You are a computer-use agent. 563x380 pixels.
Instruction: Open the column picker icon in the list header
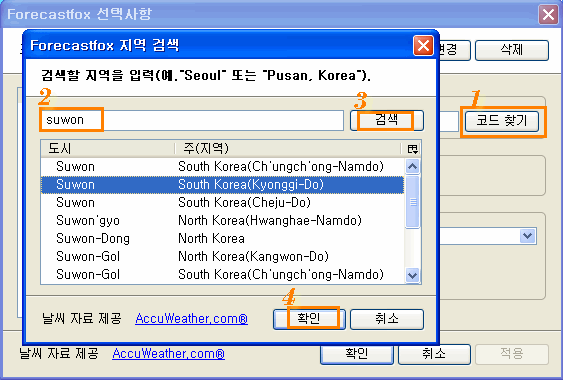(x=413, y=149)
